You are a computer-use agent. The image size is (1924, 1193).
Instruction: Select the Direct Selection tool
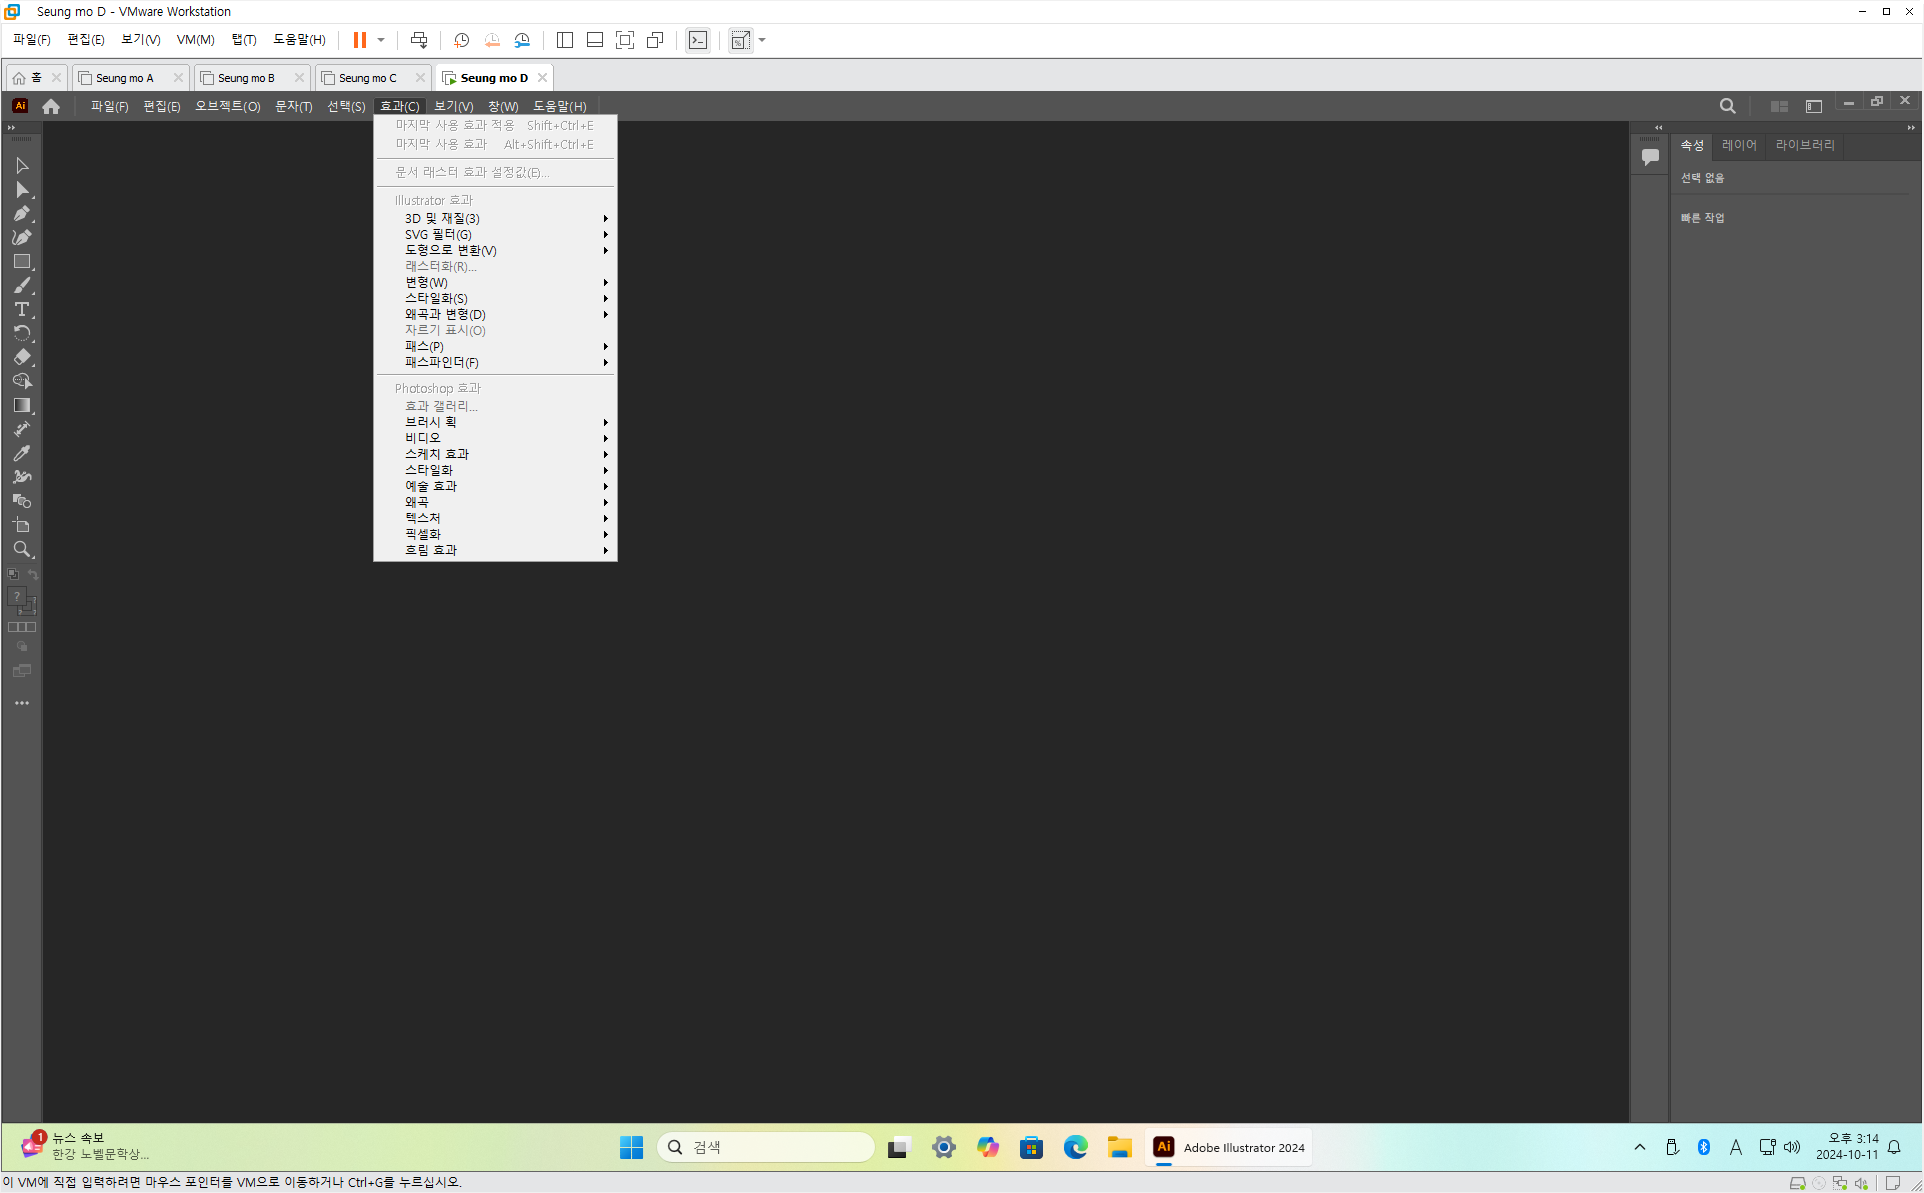pos(22,189)
